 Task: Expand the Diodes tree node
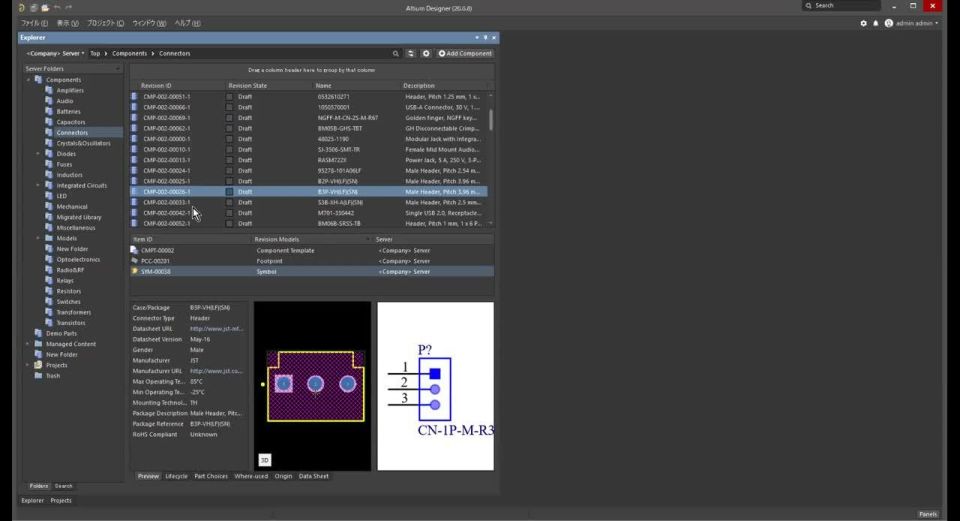[x=38, y=154]
